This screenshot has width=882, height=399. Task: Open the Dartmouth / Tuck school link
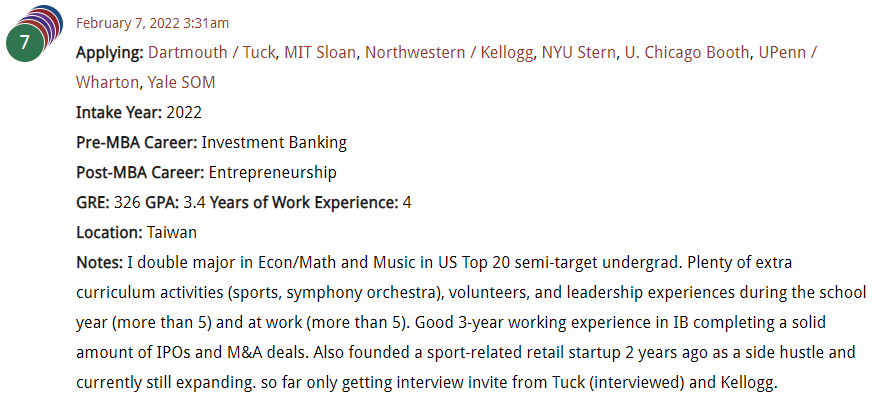(212, 52)
